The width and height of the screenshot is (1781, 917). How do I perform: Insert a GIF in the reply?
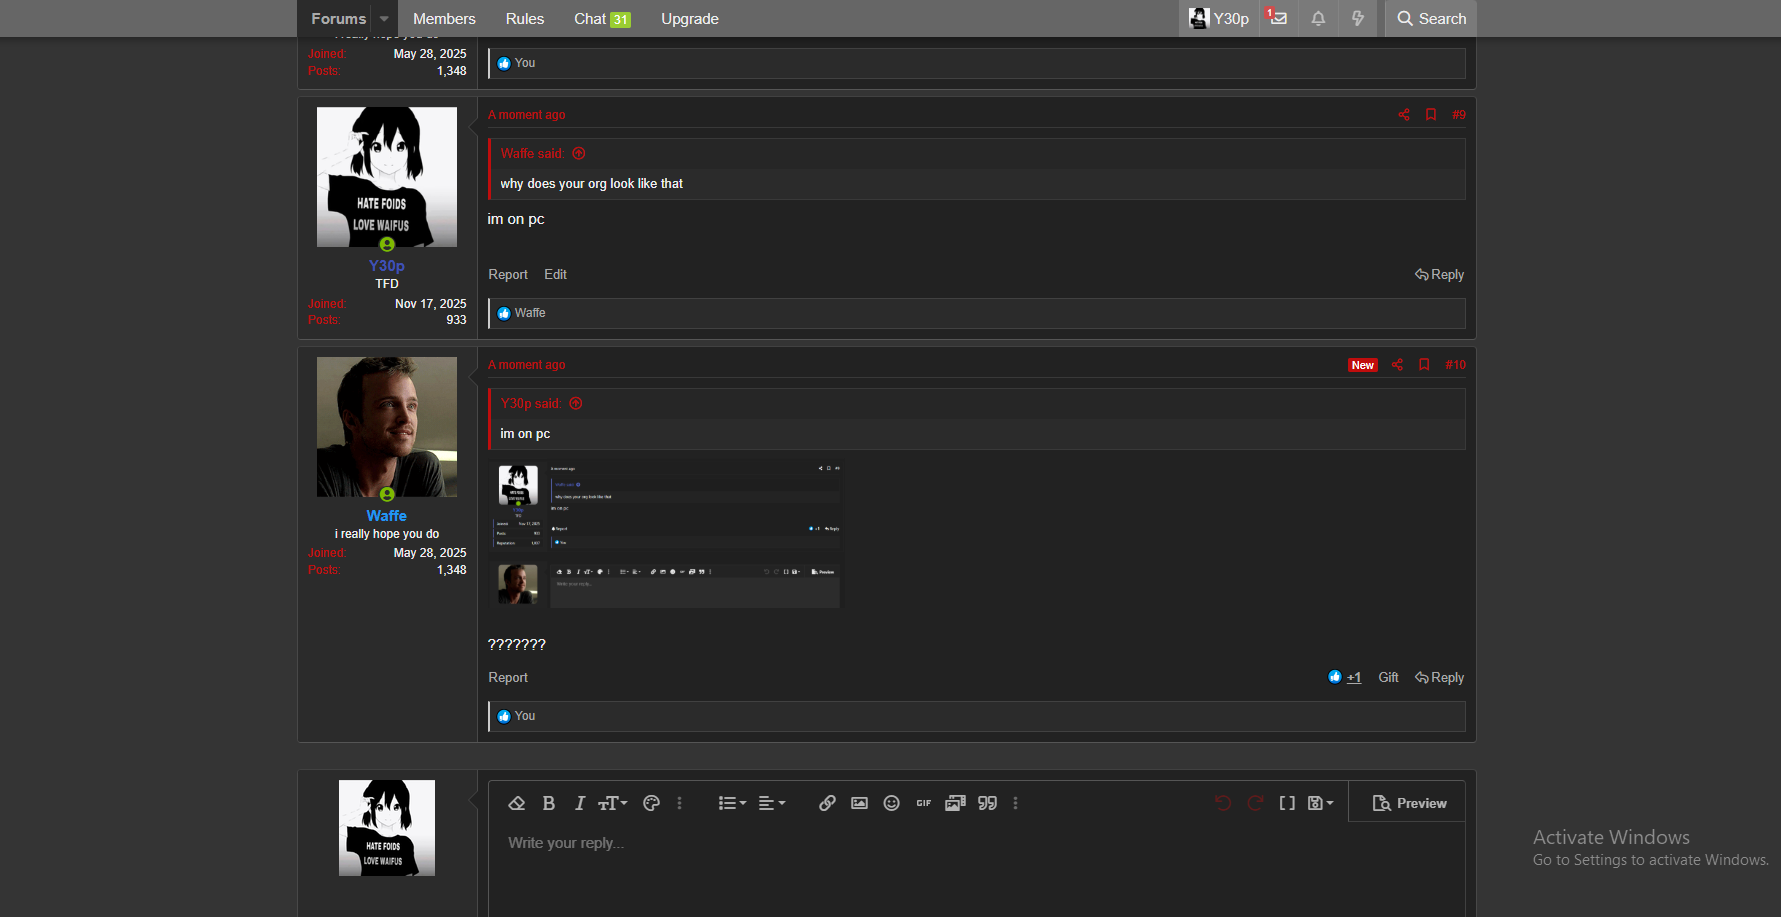[x=923, y=803]
